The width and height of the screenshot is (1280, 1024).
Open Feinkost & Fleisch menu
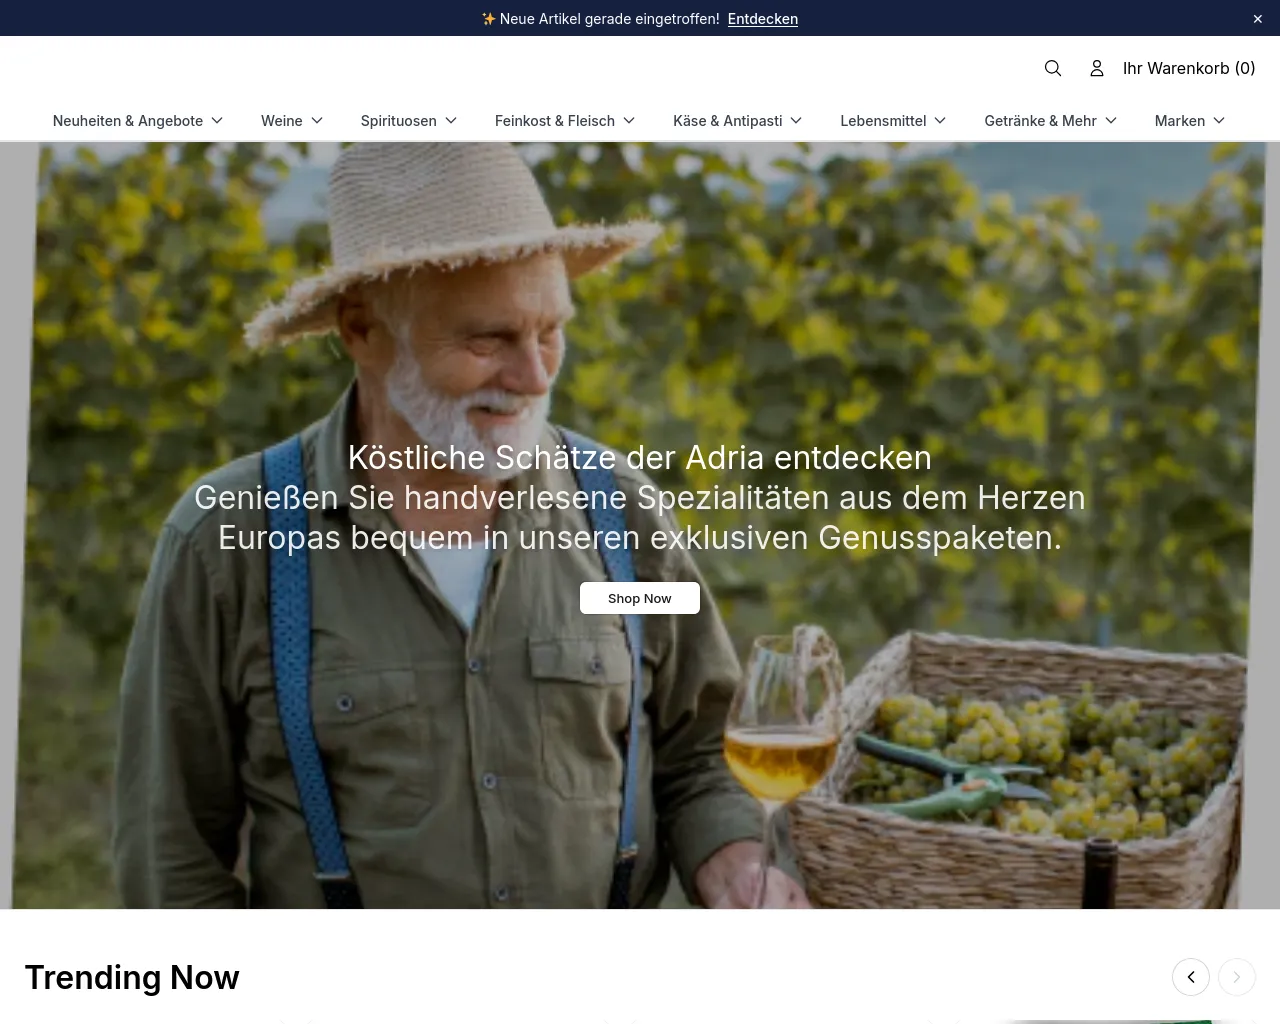coord(565,121)
